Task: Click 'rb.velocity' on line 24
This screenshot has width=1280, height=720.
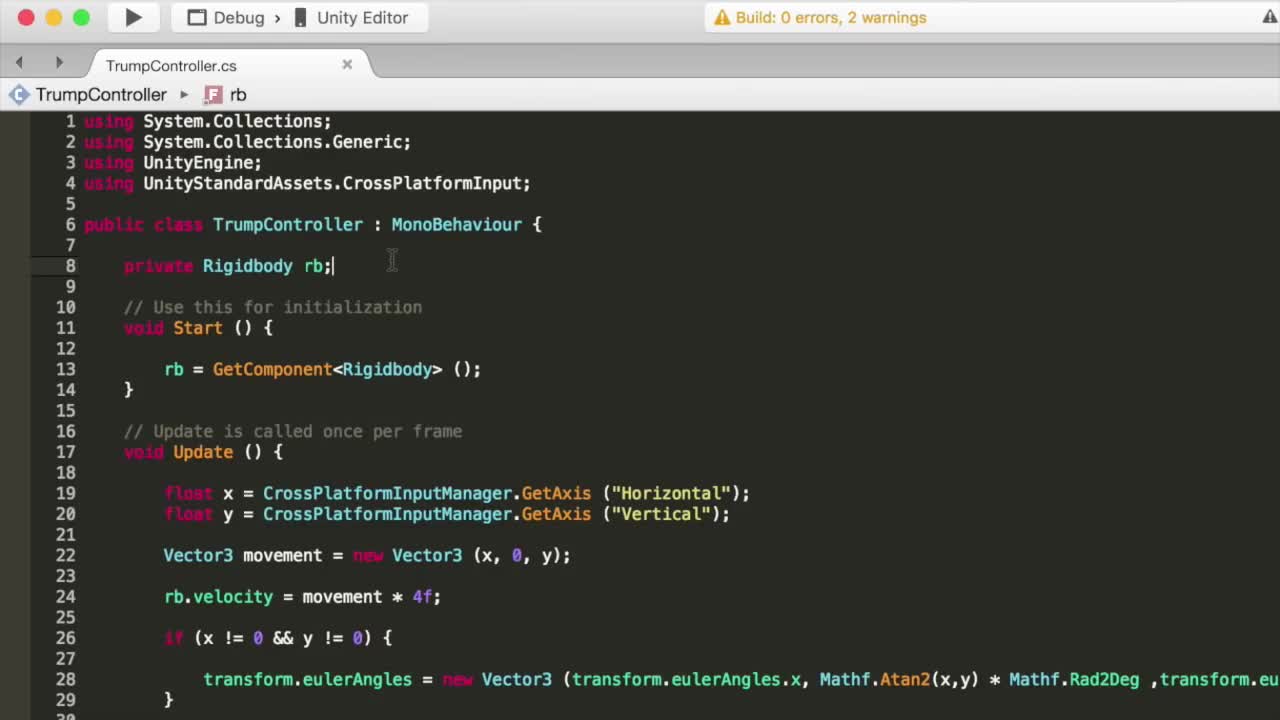Action: pyautogui.click(x=218, y=597)
